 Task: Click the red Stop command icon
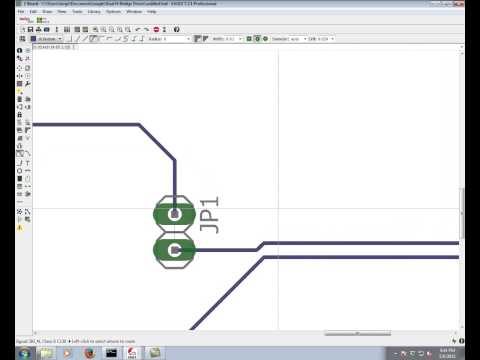coord(156,29)
